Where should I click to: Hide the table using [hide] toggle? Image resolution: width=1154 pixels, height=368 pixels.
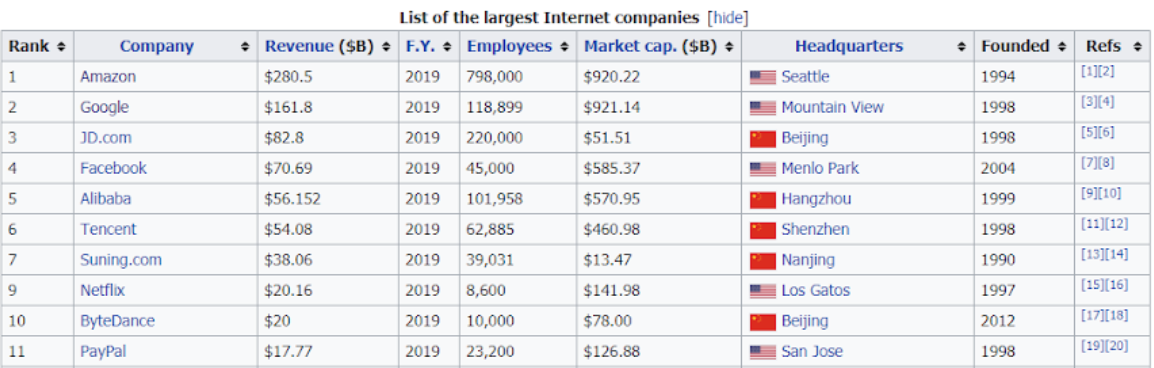tap(727, 17)
